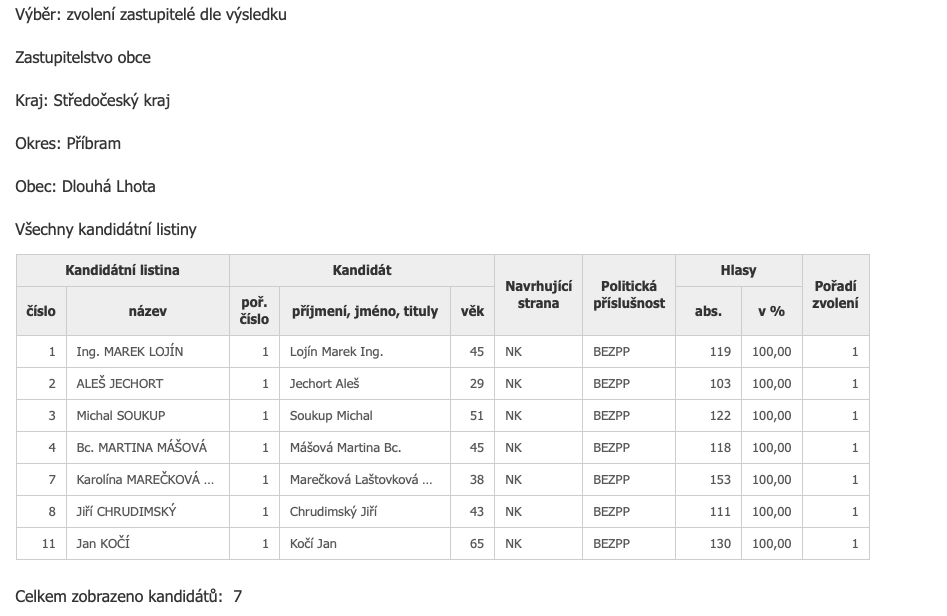Select candidate Chrudimský Jiří name cell

335,512
